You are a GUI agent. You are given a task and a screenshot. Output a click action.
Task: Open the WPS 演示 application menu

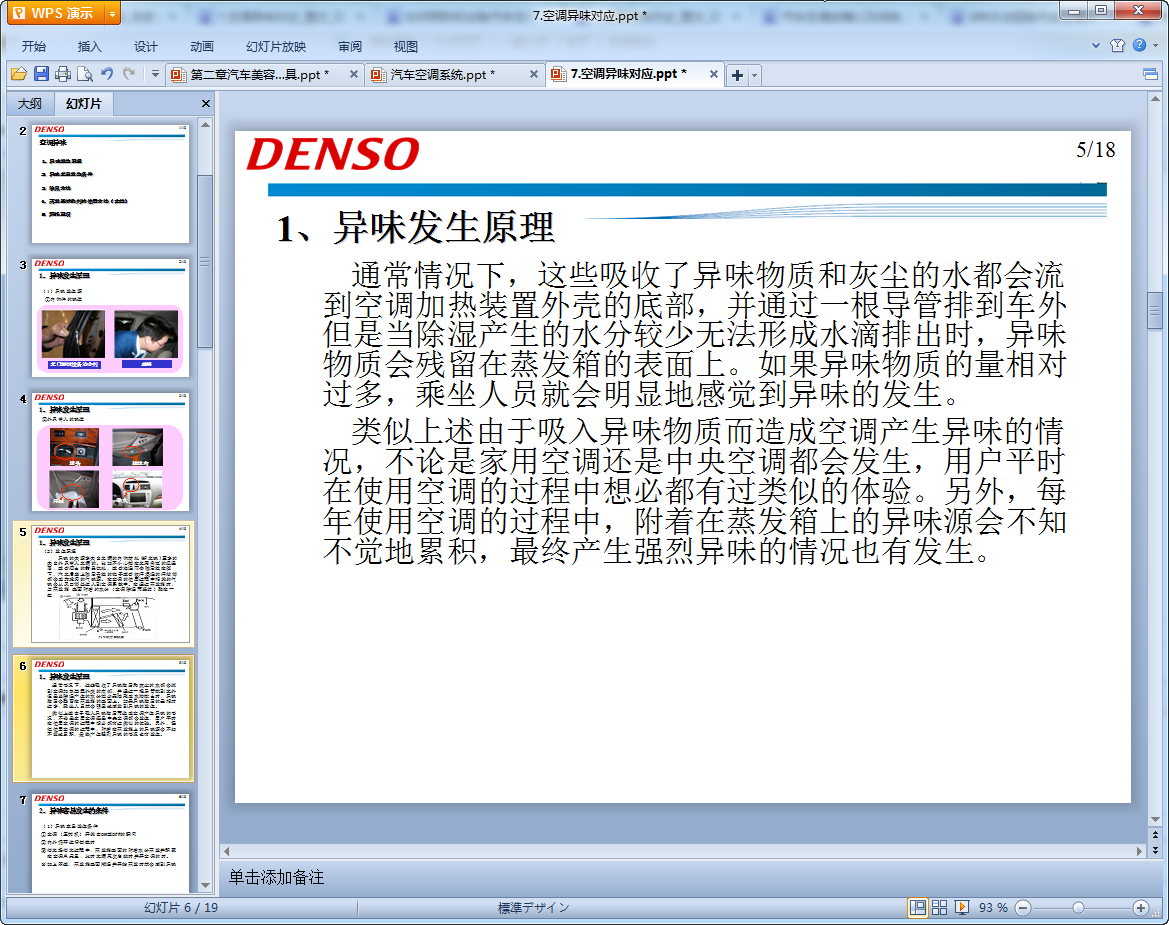coord(55,13)
